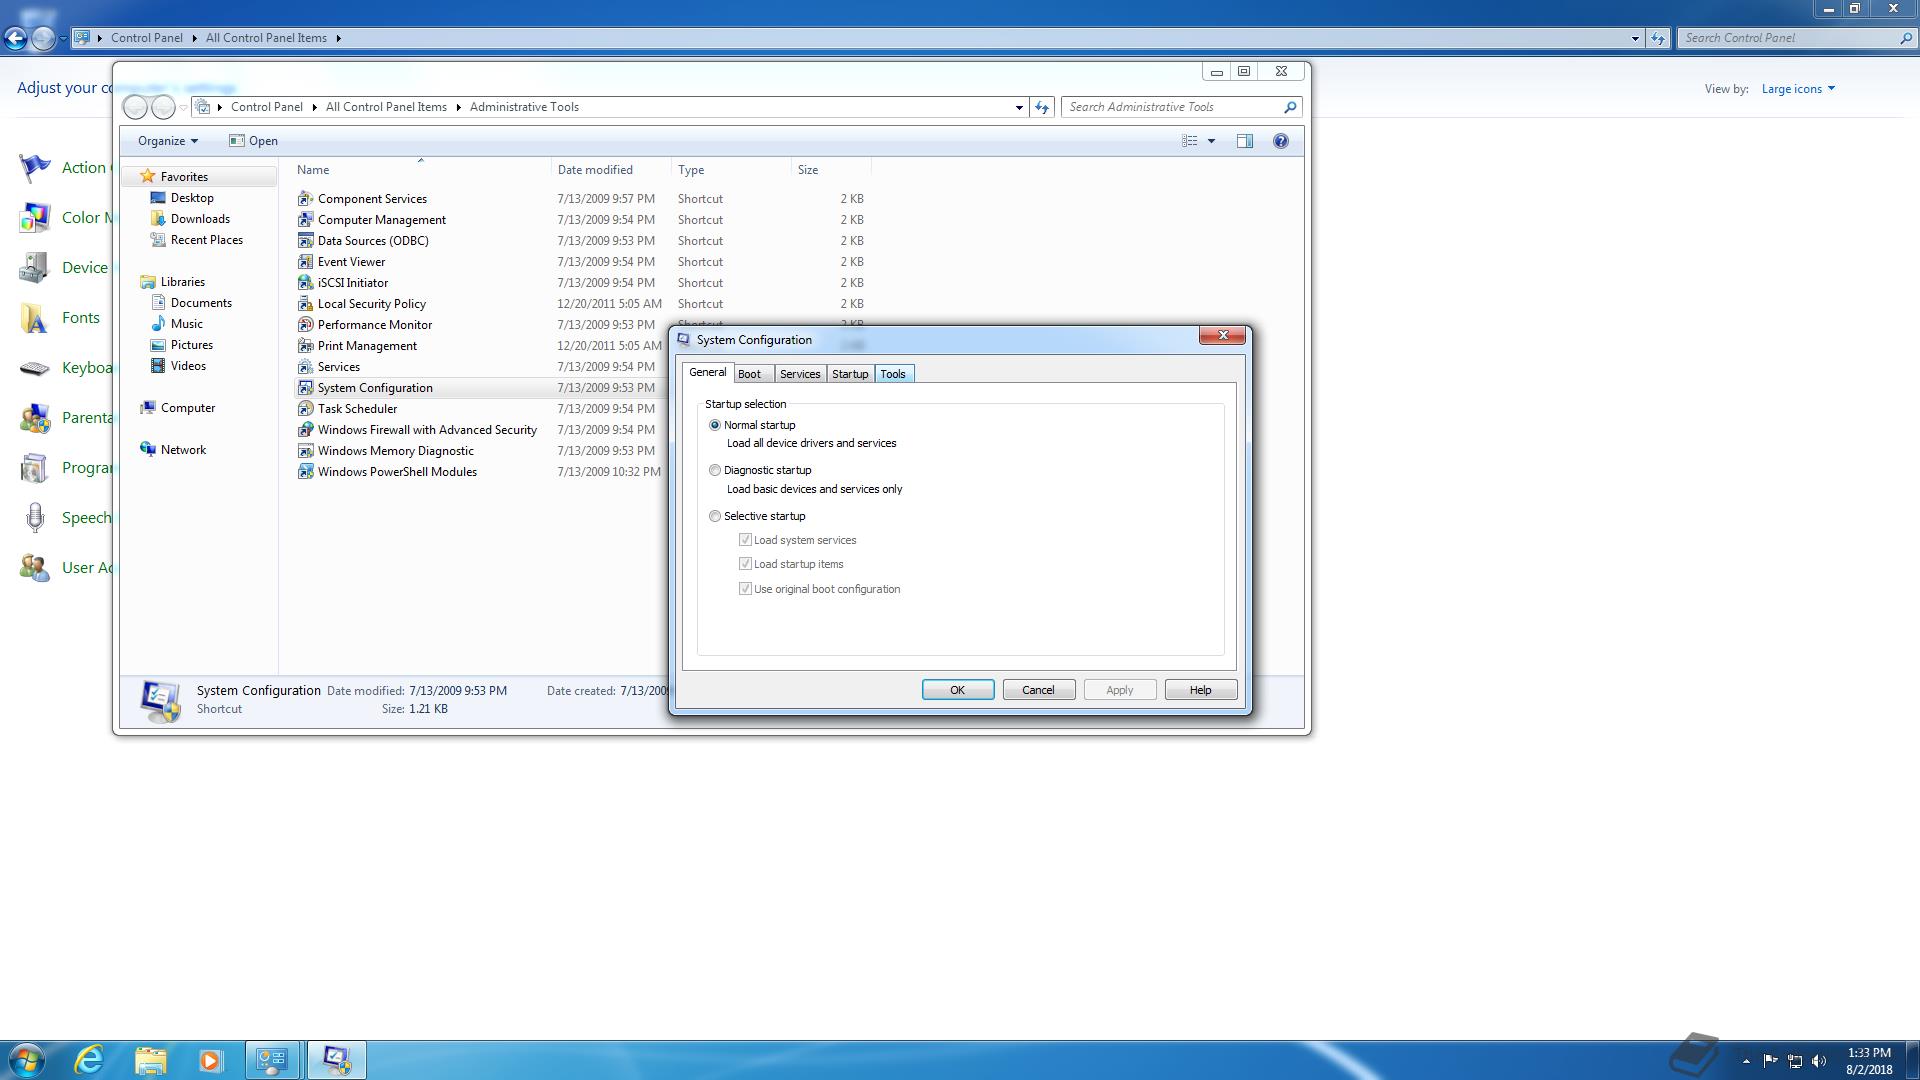Viewport: 1920px width, 1080px height.
Task: Expand the view options dropdown arrow
Action: tap(1211, 141)
